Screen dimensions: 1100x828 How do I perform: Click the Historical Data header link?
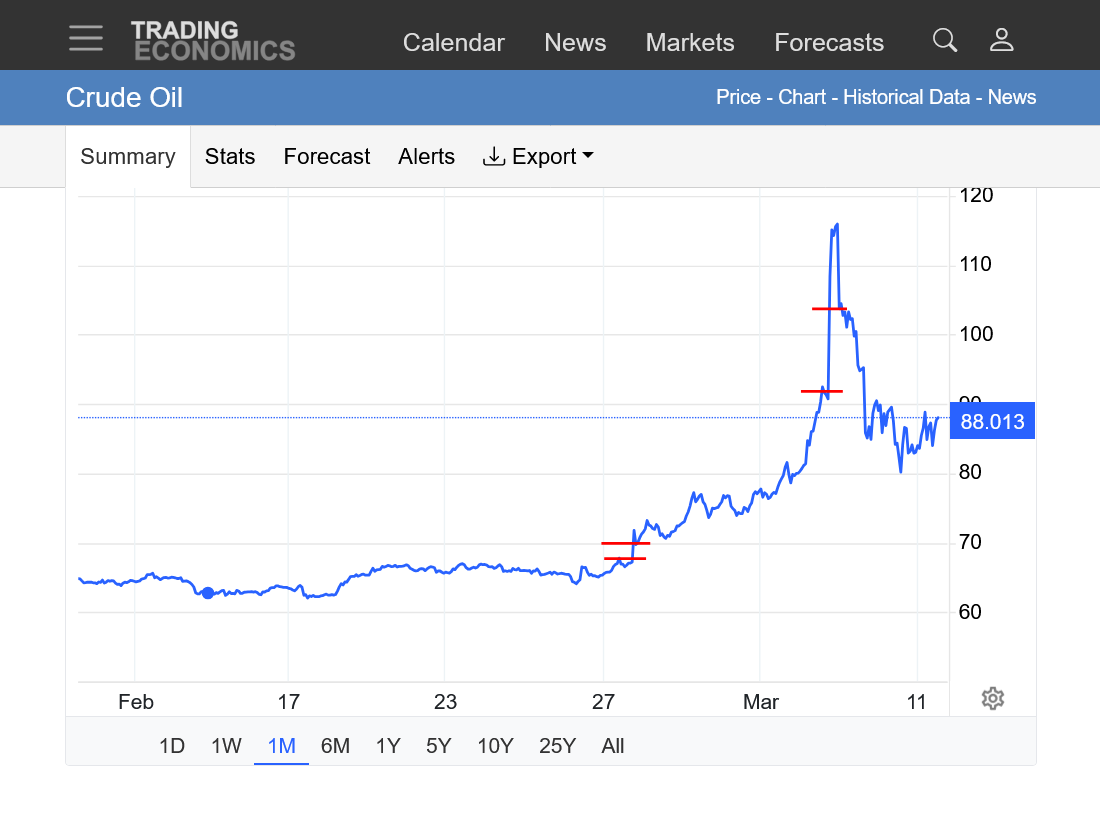pos(906,97)
